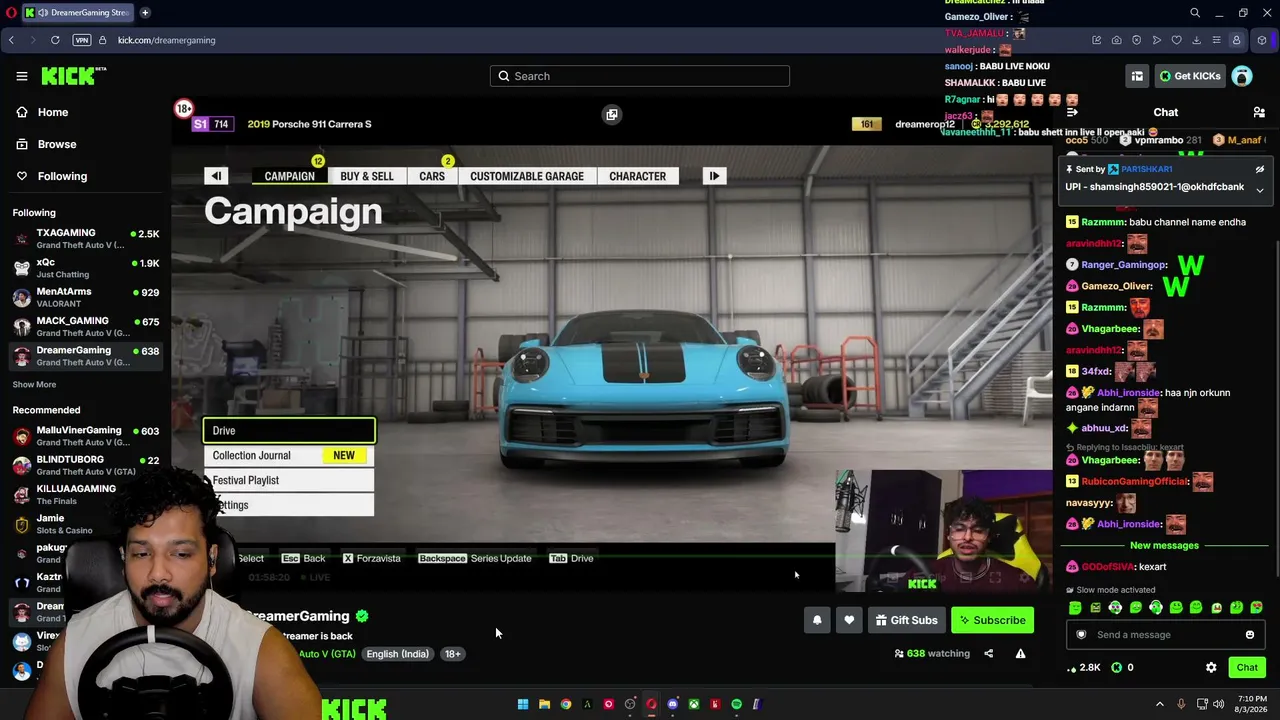Viewport: 1280px width, 720px height.
Task: Open a new browser tab
Action: 145,13
